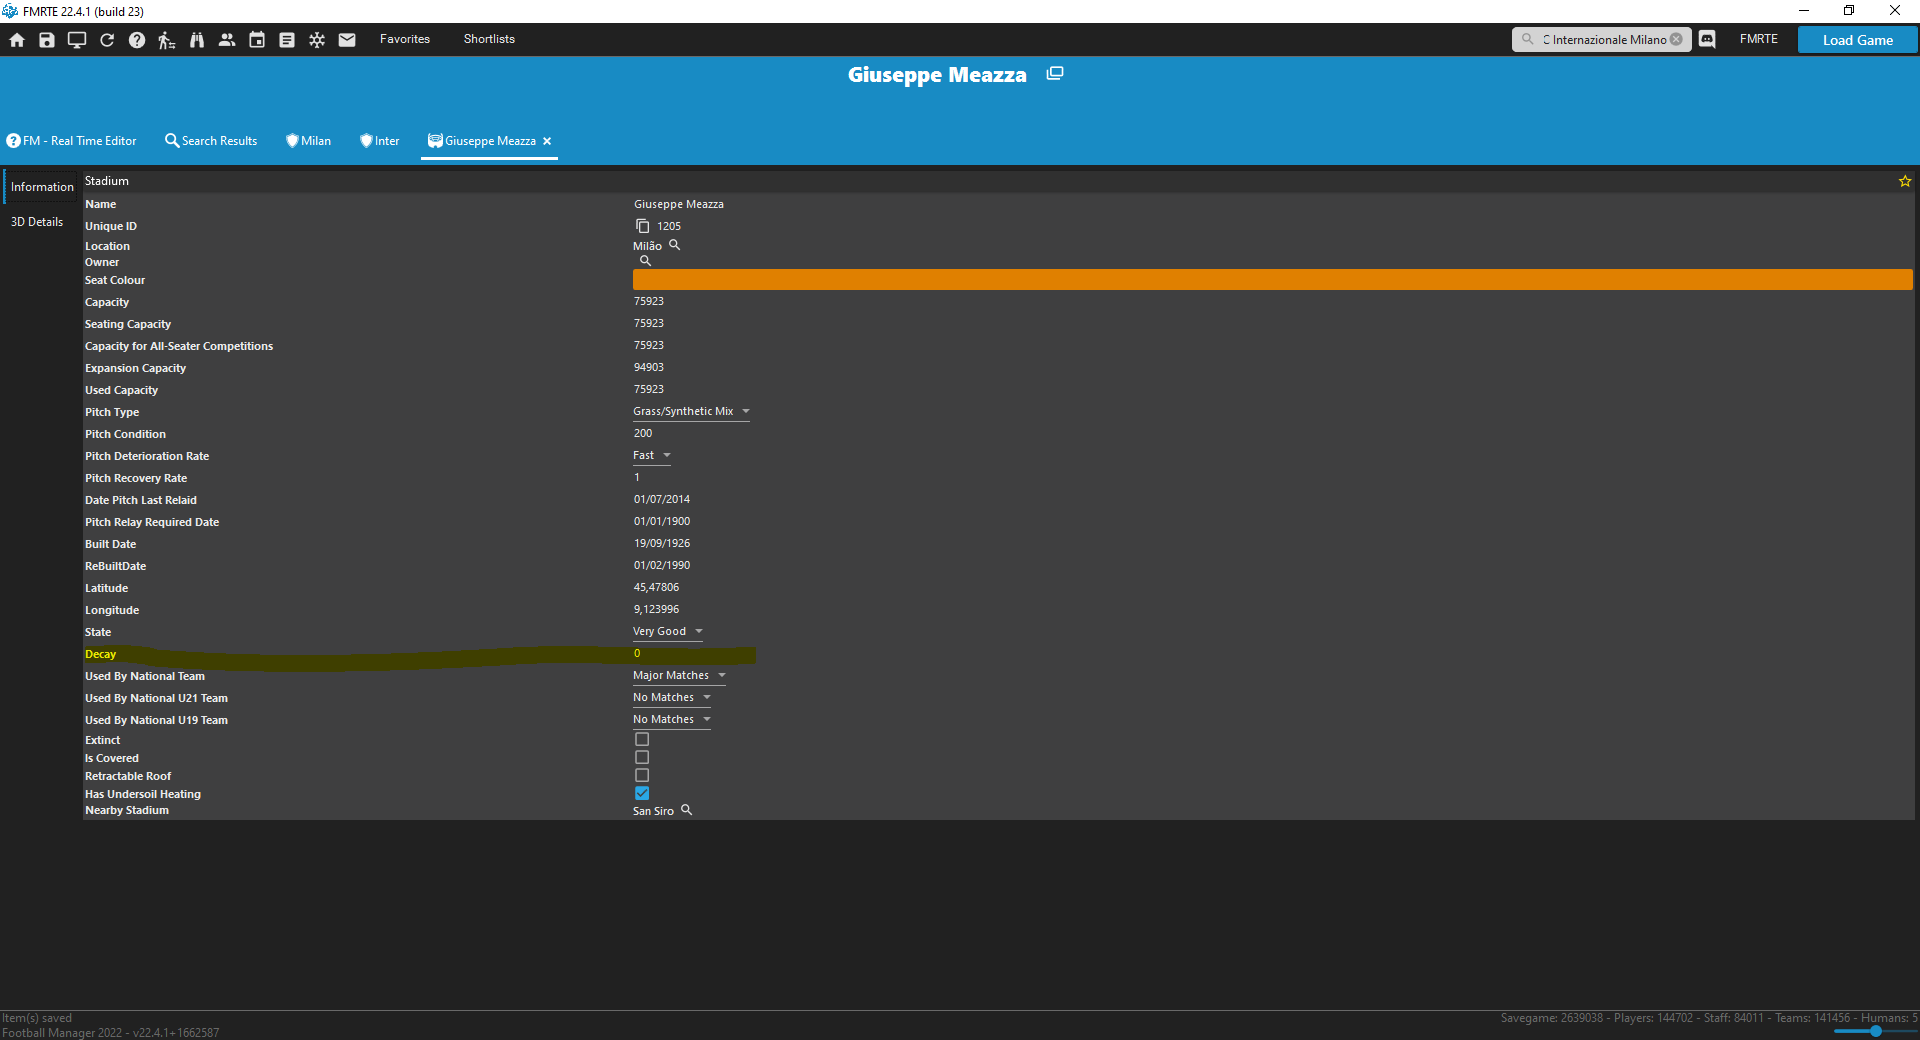This screenshot has height=1040, width=1920.
Task: Mark stadium as favorite with star icon
Action: 1905,181
